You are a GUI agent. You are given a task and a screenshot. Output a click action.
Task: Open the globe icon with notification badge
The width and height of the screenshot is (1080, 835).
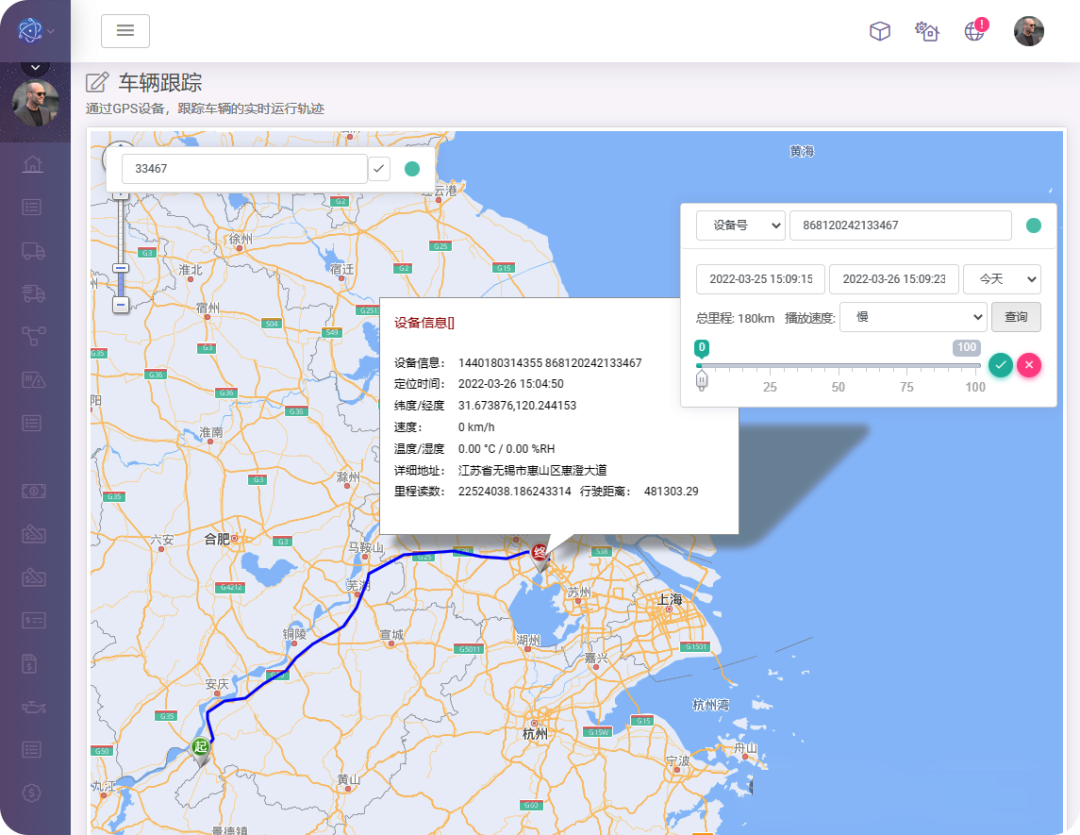click(974, 31)
